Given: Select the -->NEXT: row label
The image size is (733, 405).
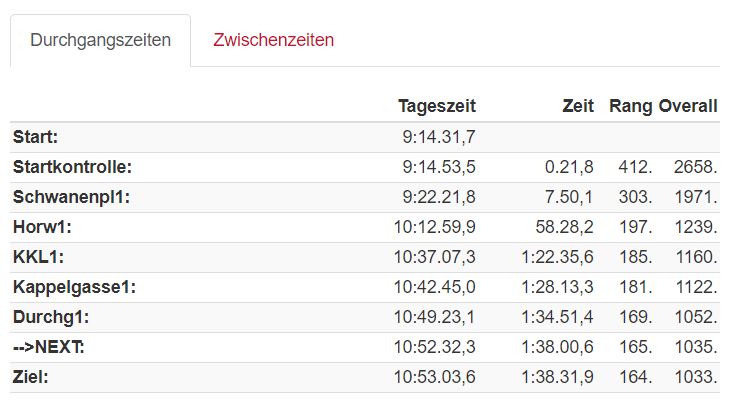Looking at the screenshot, I should pos(49,347).
